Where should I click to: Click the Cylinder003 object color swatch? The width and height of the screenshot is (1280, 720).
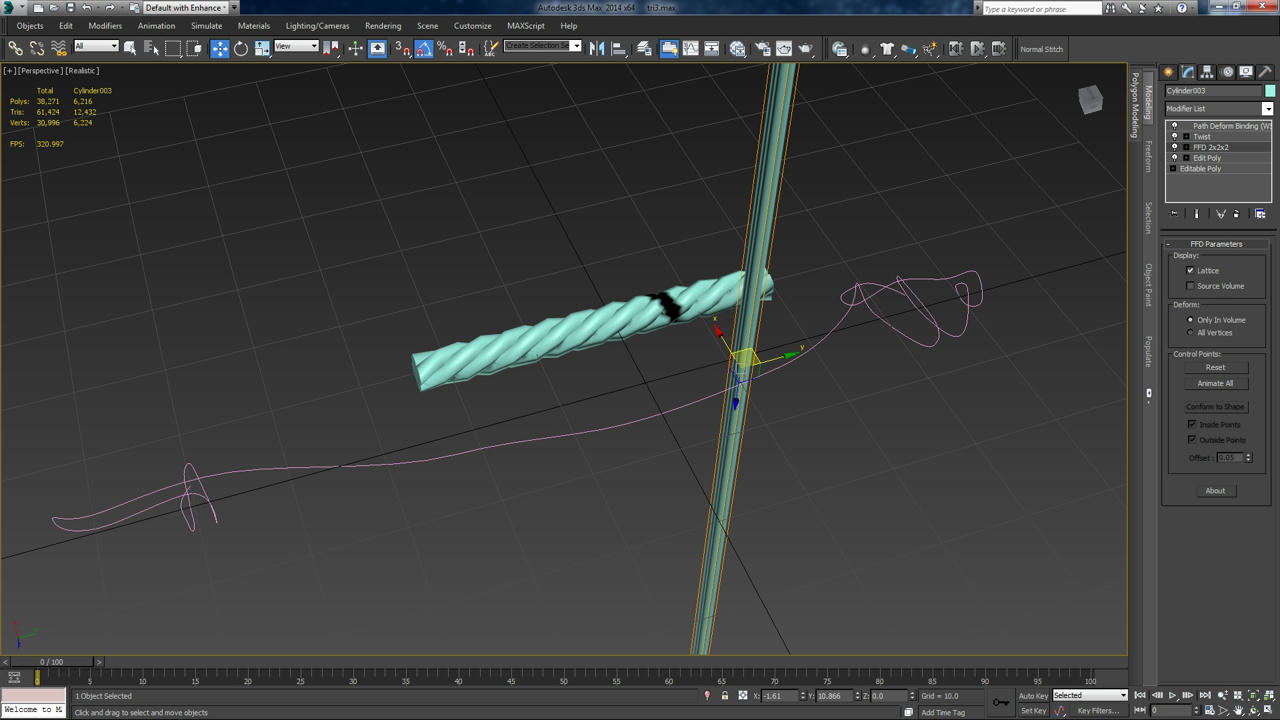tap(1270, 91)
